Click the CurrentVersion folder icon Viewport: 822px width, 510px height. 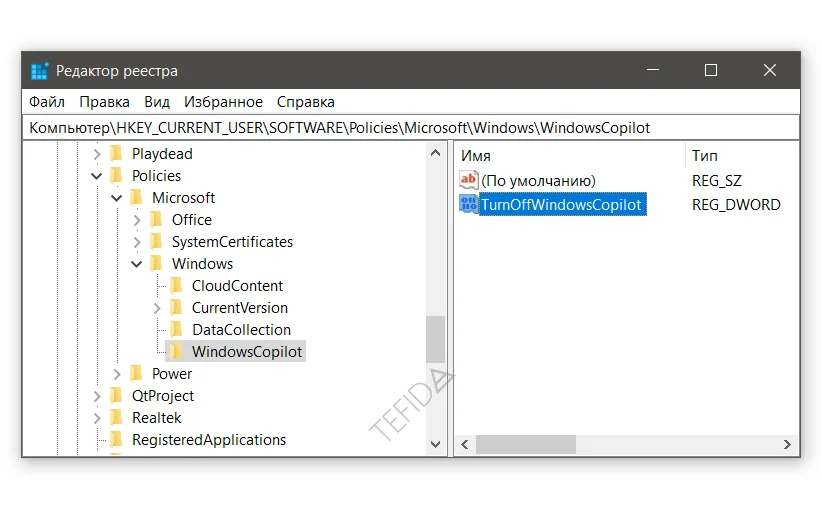pyautogui.click(x=177, y=308)
